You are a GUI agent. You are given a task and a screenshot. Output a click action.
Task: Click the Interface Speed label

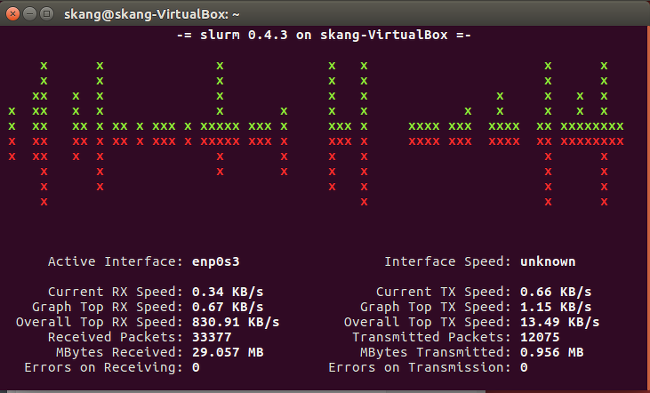[448, 262]
